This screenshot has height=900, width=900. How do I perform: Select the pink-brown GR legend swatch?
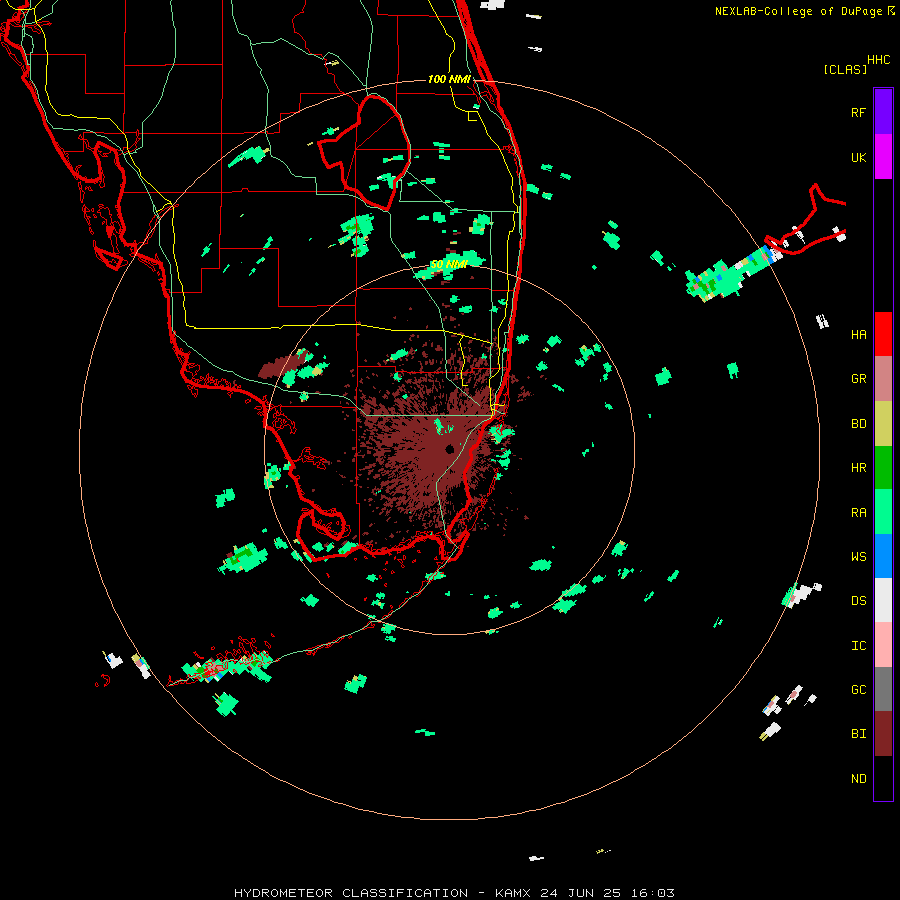(883, 379)
